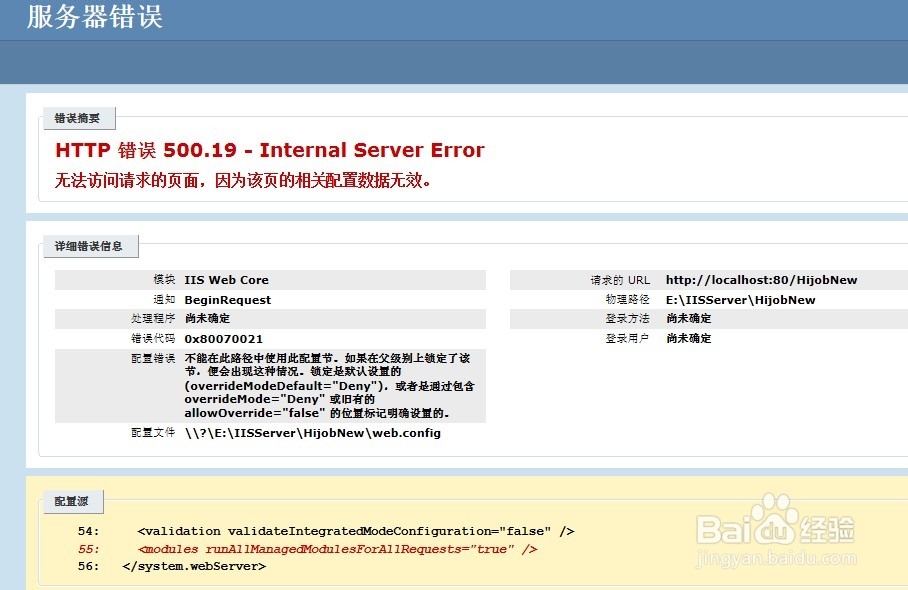Viewport: 908px width, 590px height.
Task: Click the 详细错误信息 section label
Action: click(x=90, y=246)
